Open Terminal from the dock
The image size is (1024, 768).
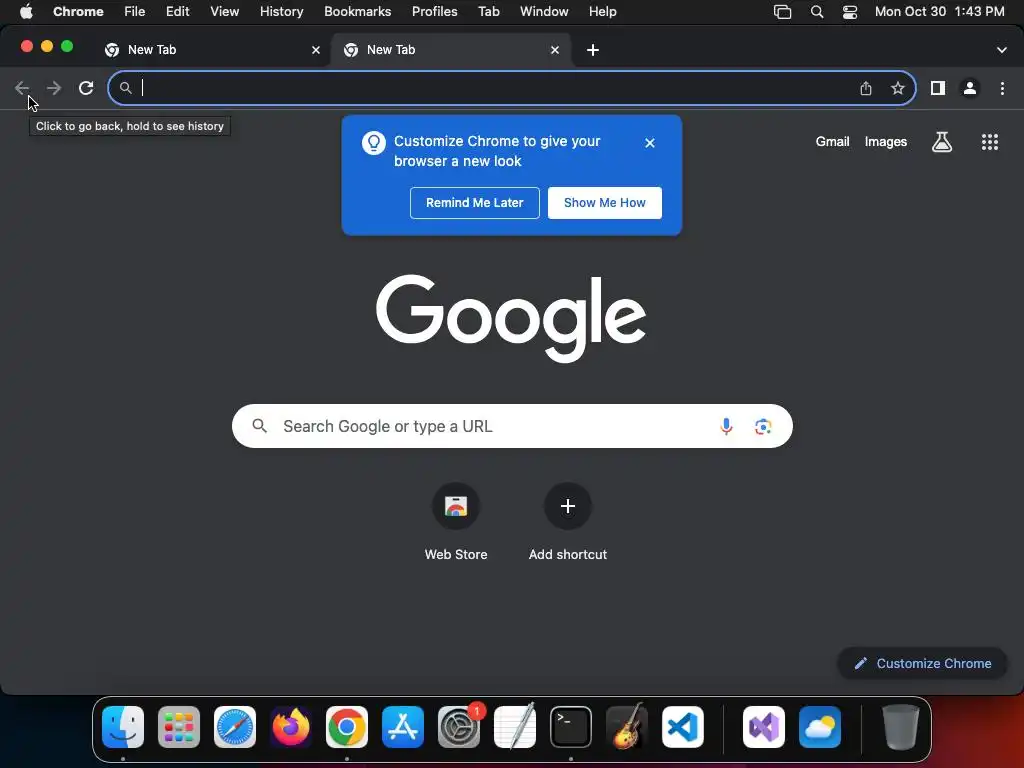(571, 727)
